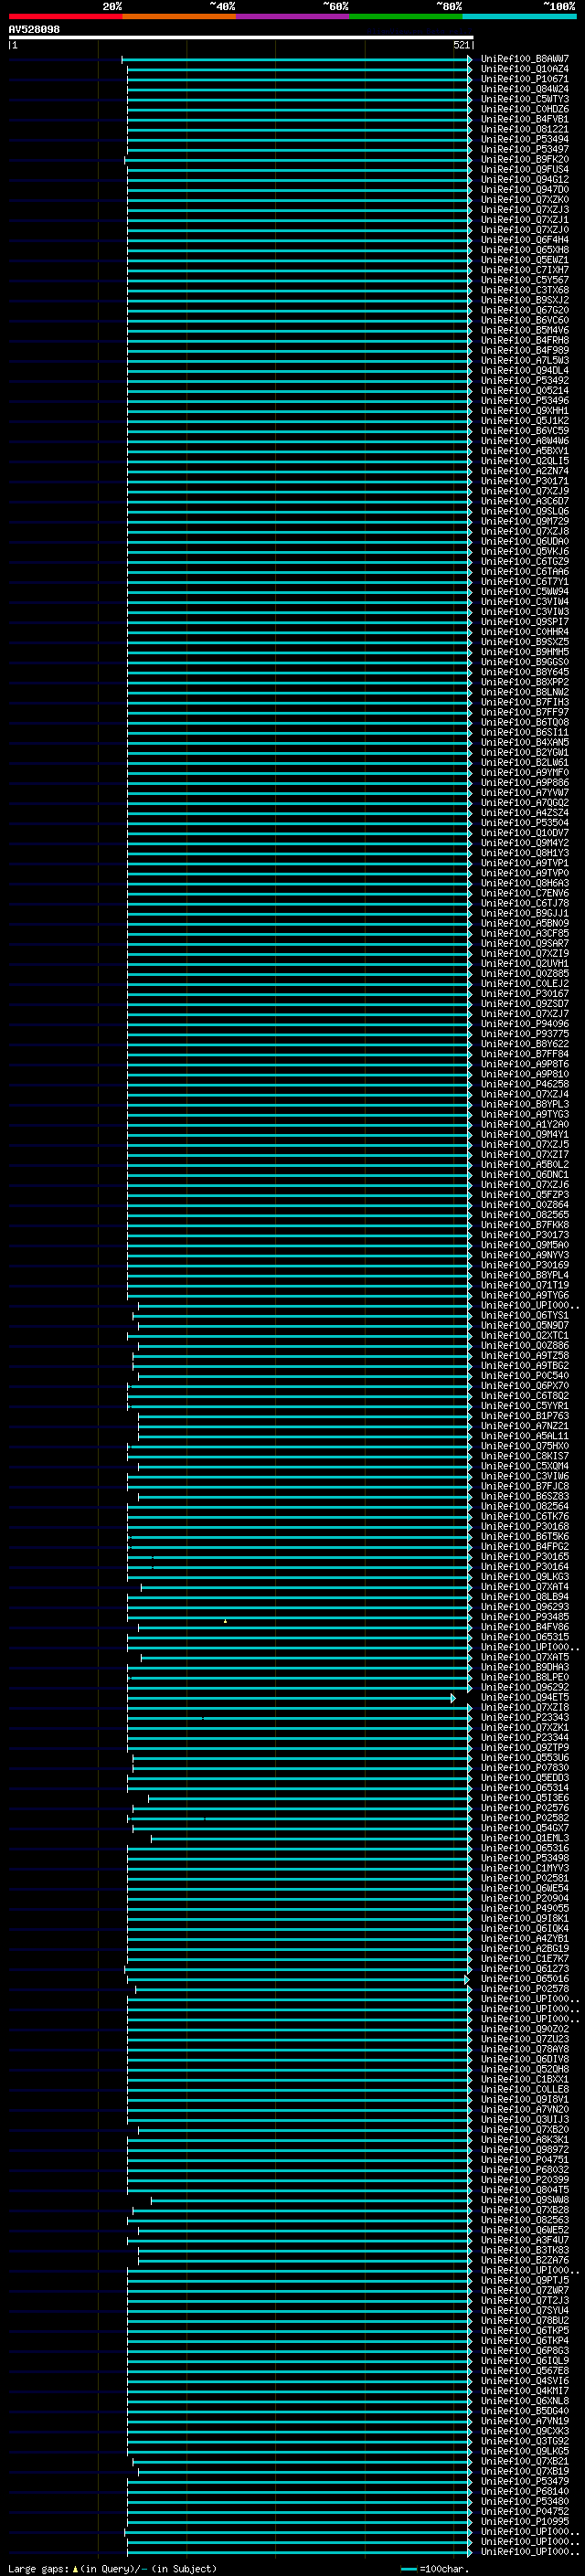Image resolution: width=585 pixels, height=2576 pixels.
Task: Open the UniRef100_C6T8Q2 entry
Action: point(524,1395)
